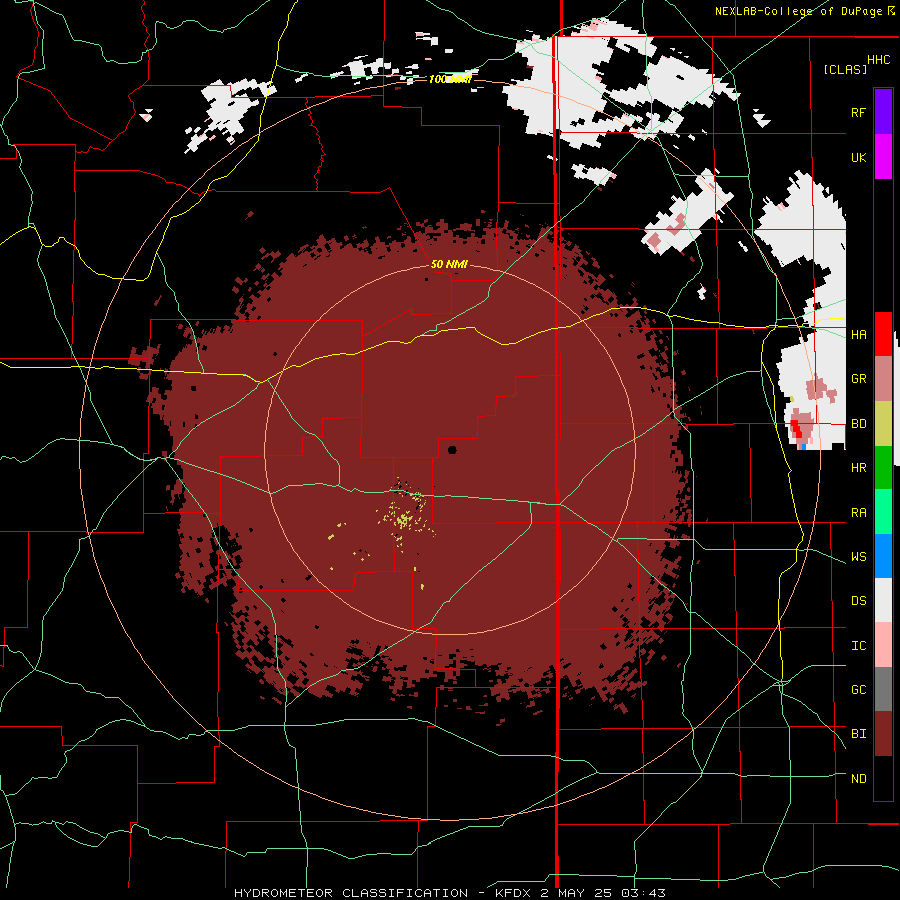Click the WS legend label
This screenshot has height=900, width=900.
(858, 557)
